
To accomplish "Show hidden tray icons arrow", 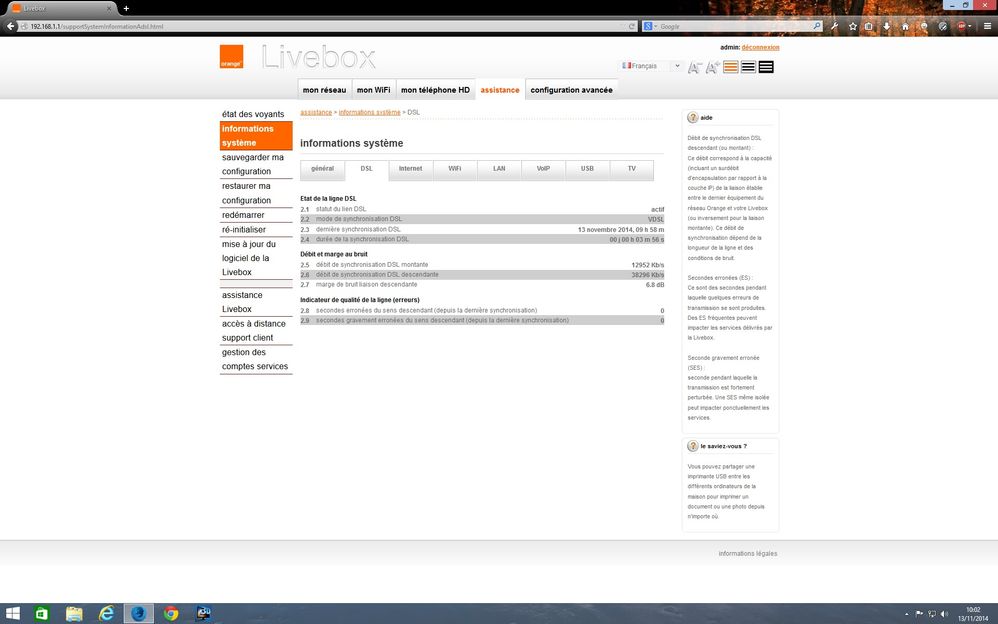I will [x=906, y=614].
